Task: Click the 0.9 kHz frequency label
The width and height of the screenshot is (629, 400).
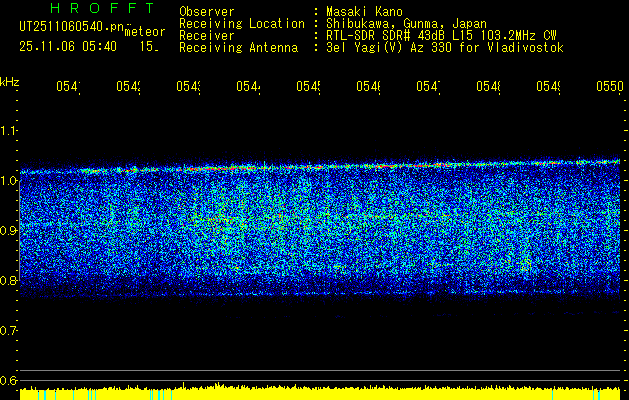Action: [x=9, y=231]
